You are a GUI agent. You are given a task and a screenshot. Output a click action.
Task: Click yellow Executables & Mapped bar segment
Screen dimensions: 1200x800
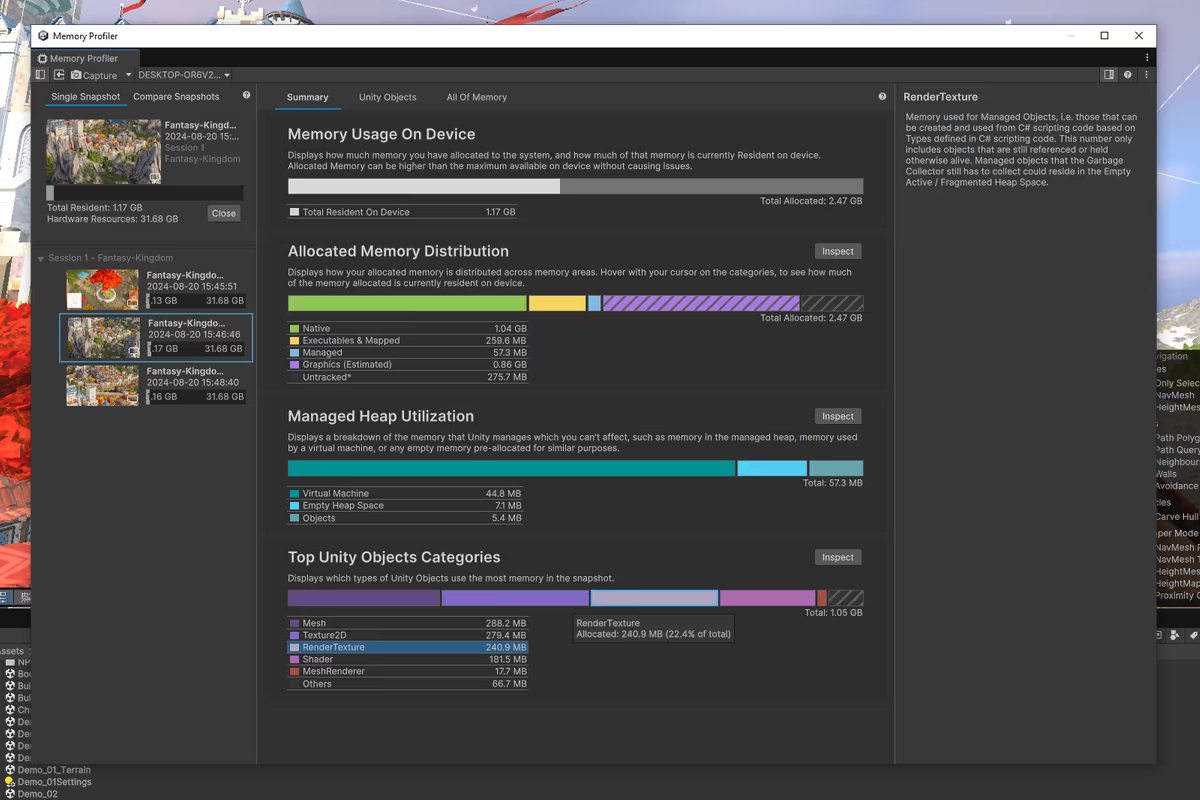pos(557,303)
